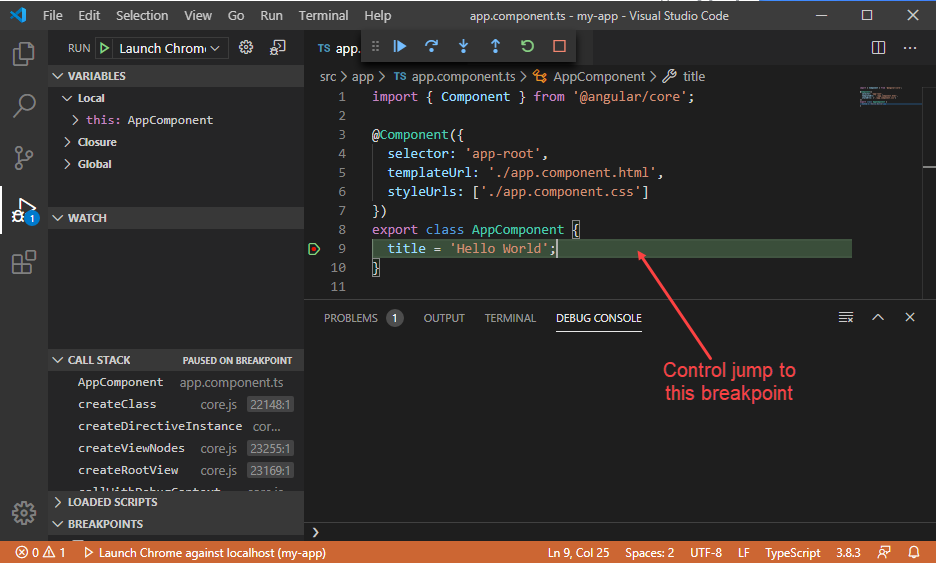
Task: Select the app.component.ts editor tab
Action: [338, 48]
